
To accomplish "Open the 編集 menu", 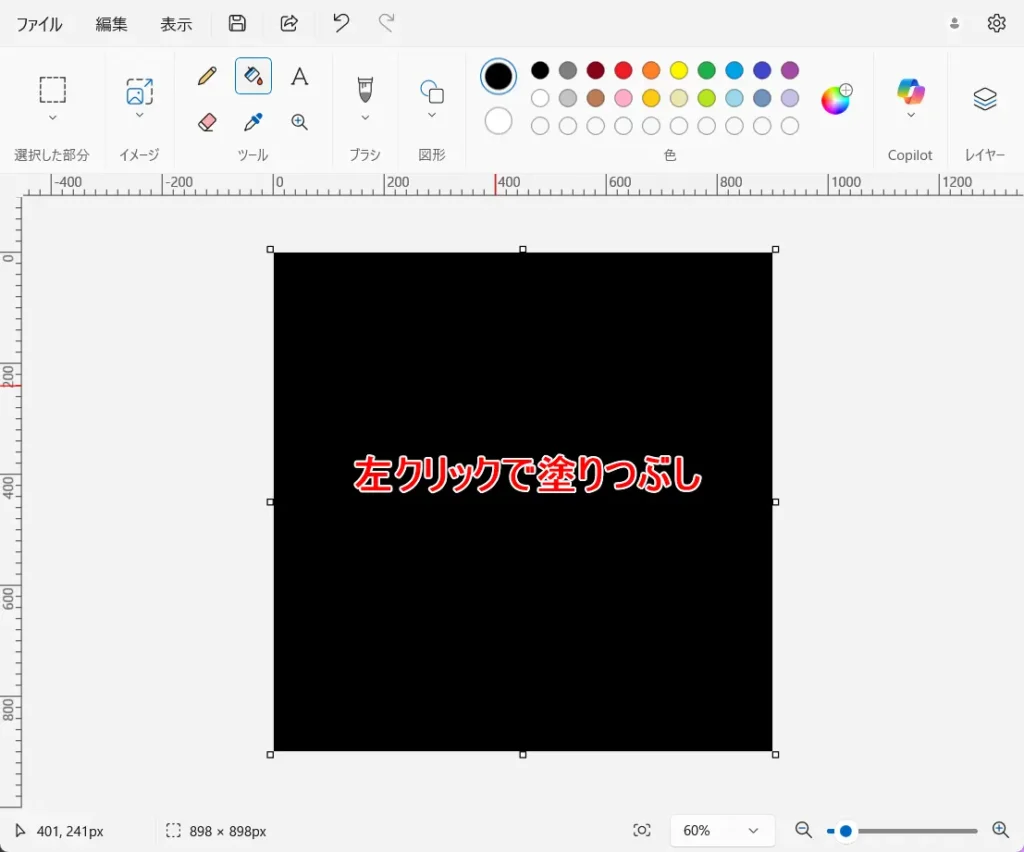I will (111, 24).
